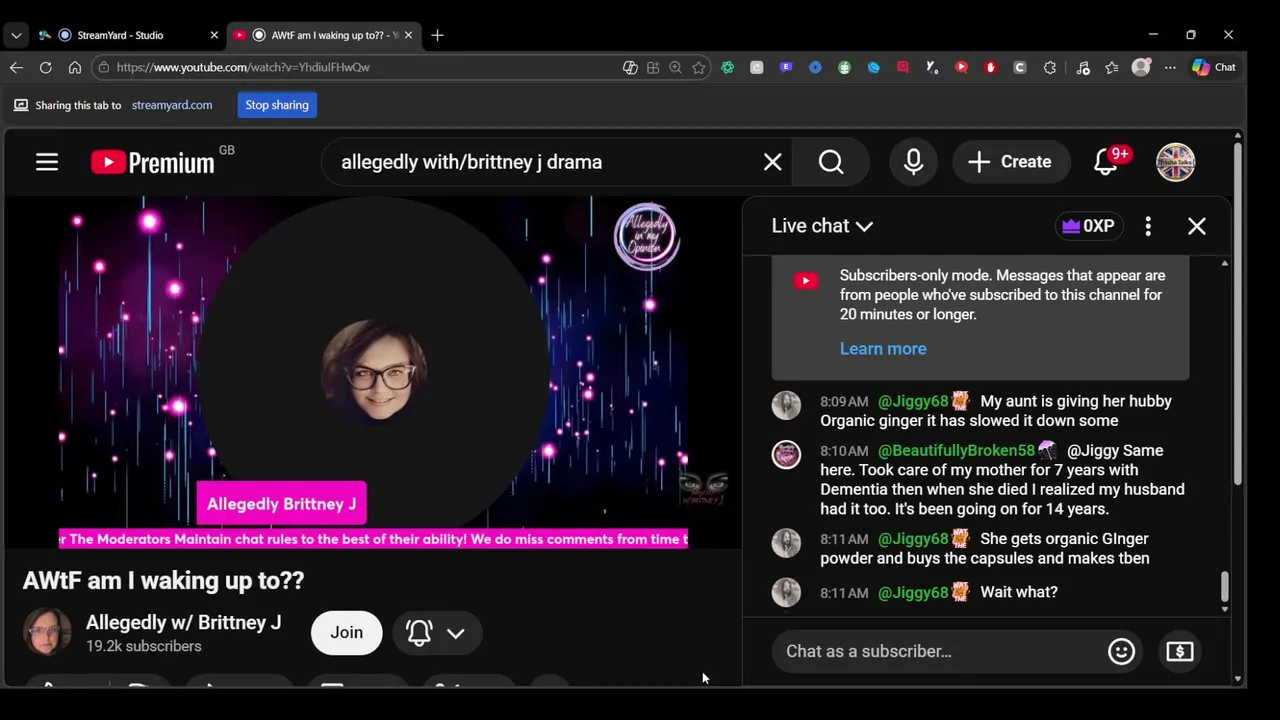Screen dimensions: 1280x720
Task: Clear the search query with the X
Action: click(x=772, y=162)
